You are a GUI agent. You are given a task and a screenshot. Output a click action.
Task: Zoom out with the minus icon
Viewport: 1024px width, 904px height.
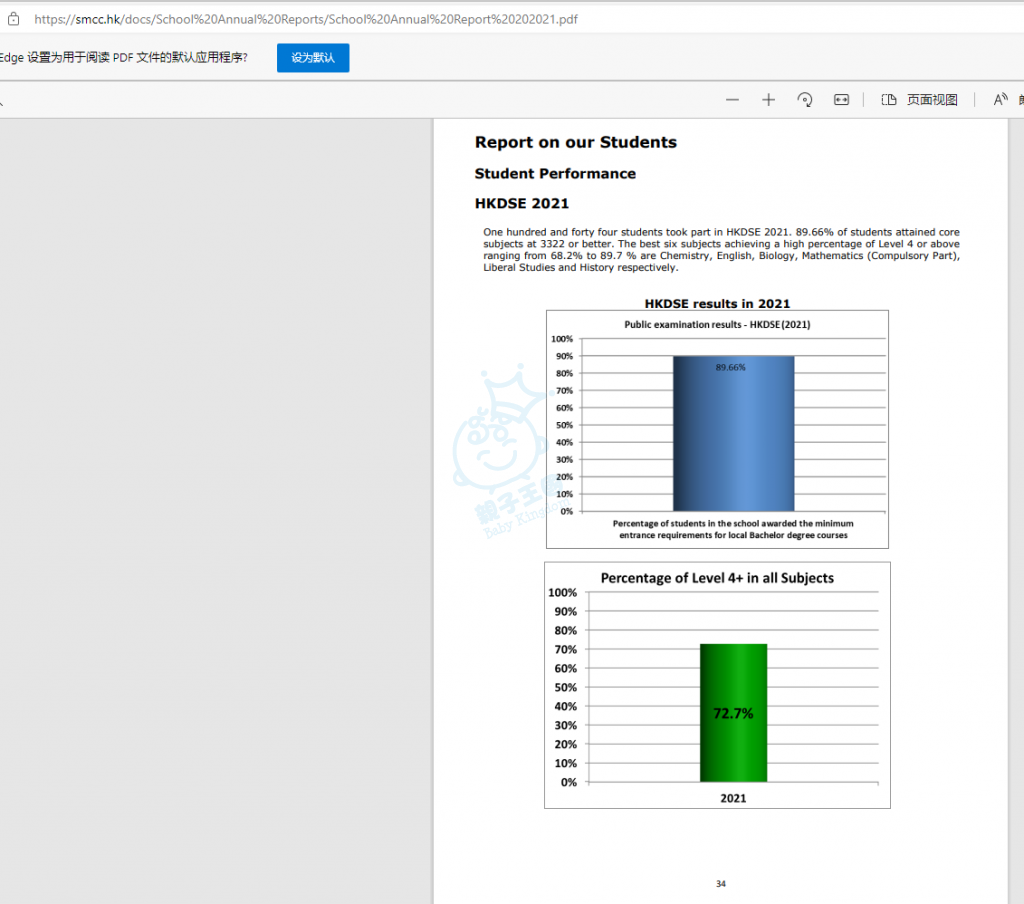coord(732,99)
